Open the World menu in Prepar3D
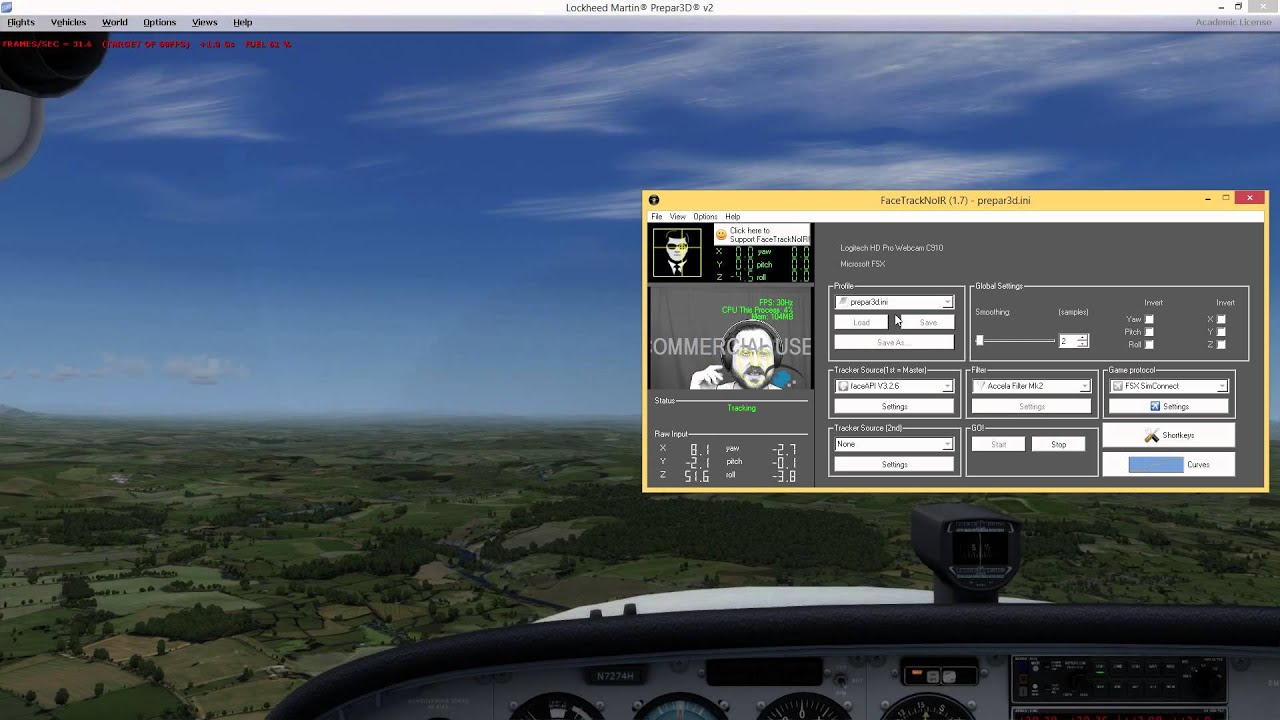 coord(114,22)
